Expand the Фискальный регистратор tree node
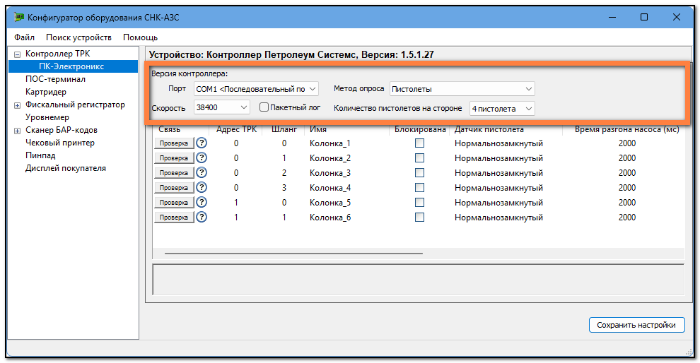700x363 pixels. coord(17,105)
